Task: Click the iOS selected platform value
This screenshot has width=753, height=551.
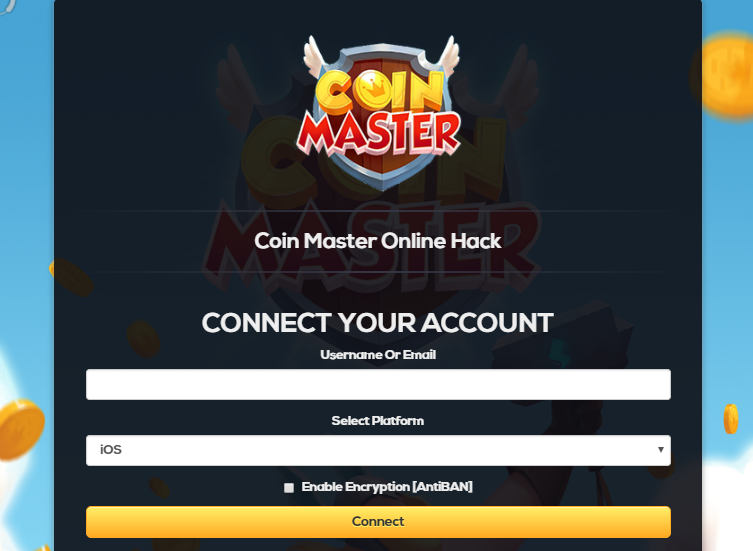Action: coord(110,450)
